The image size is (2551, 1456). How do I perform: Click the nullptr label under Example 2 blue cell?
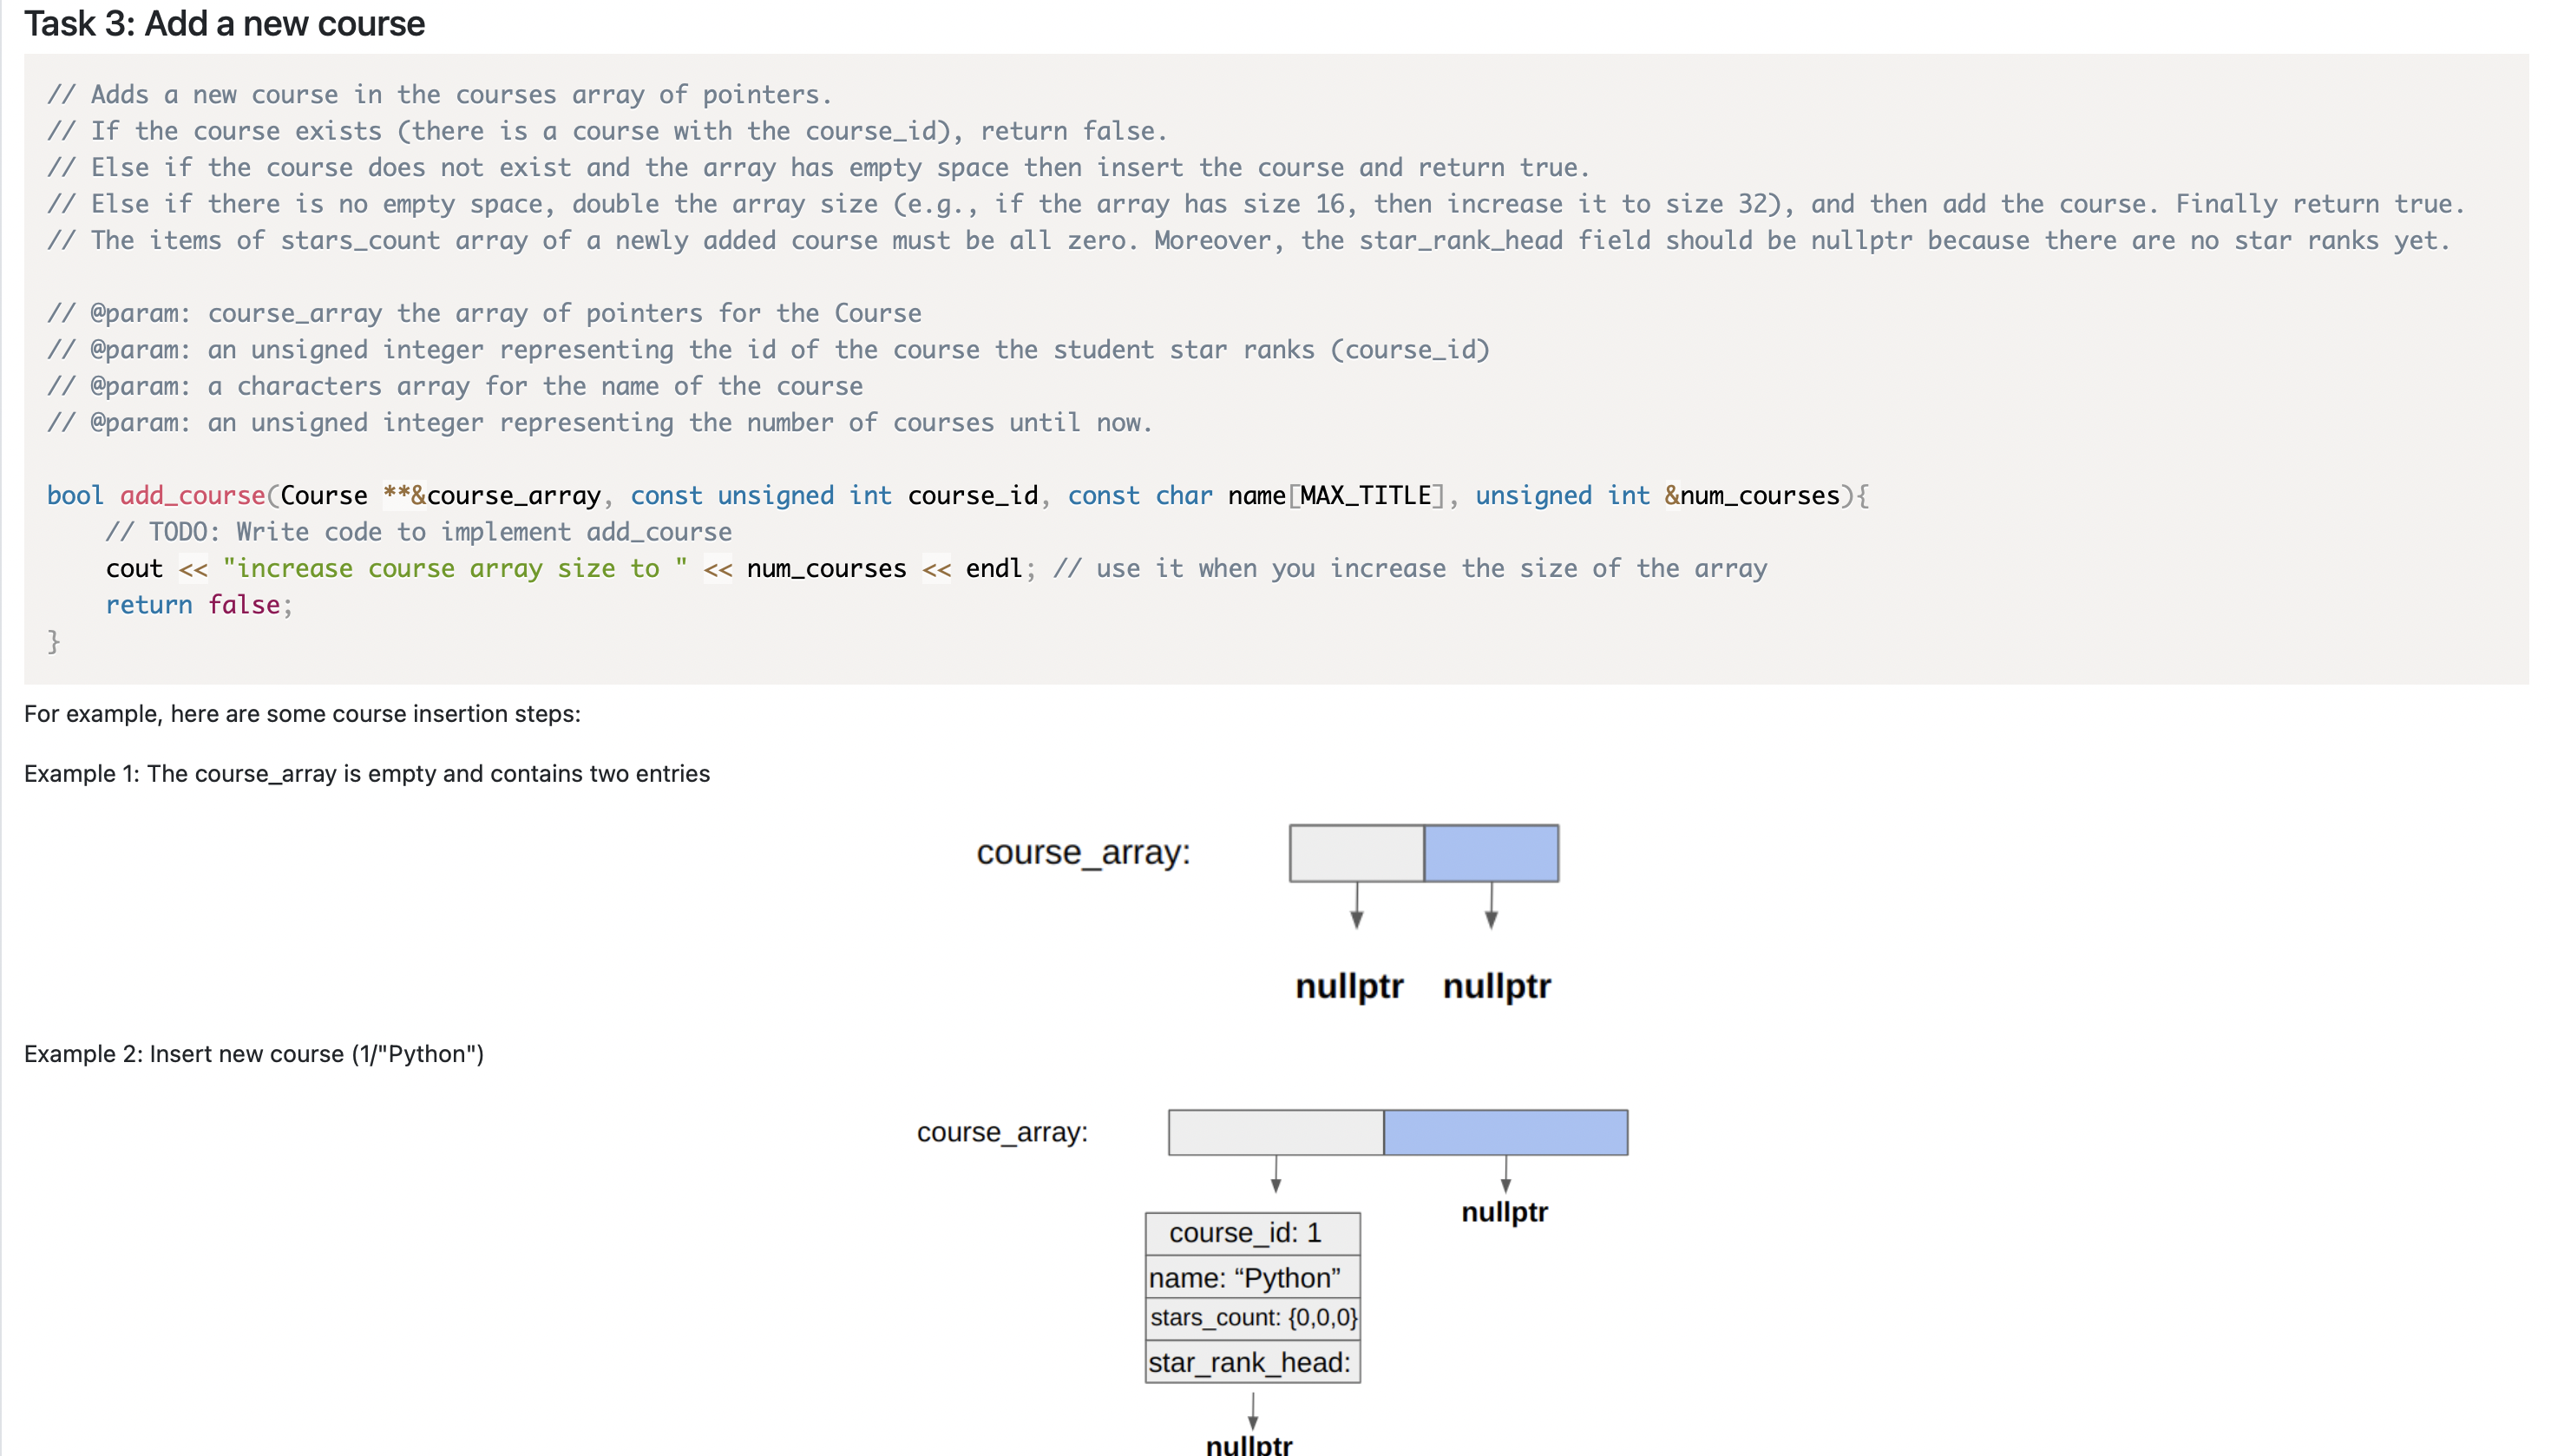click(x=1504, y=1212)
